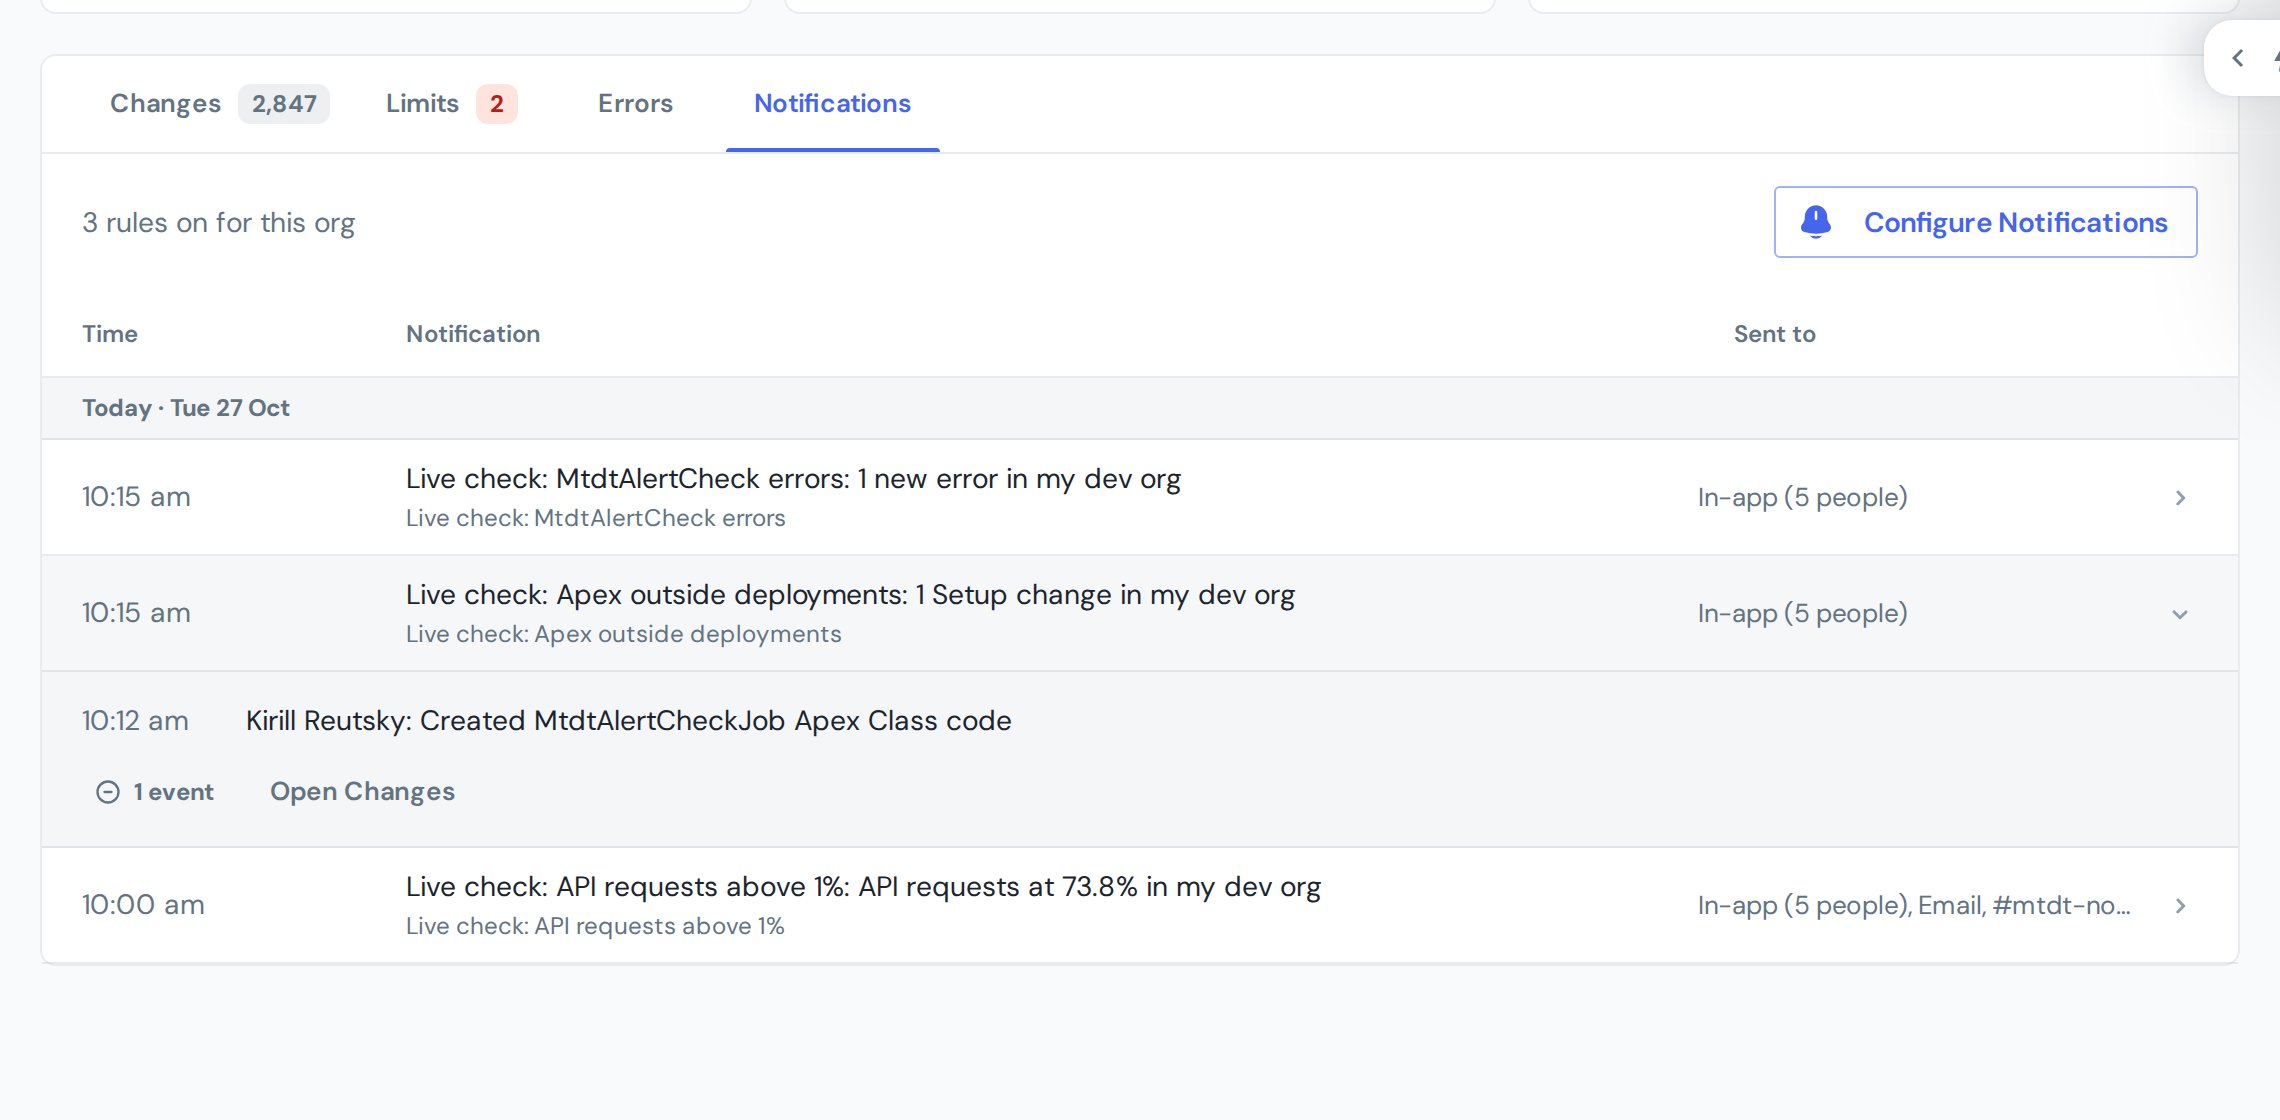Click the Open Changes link

(x=362, y=791)
